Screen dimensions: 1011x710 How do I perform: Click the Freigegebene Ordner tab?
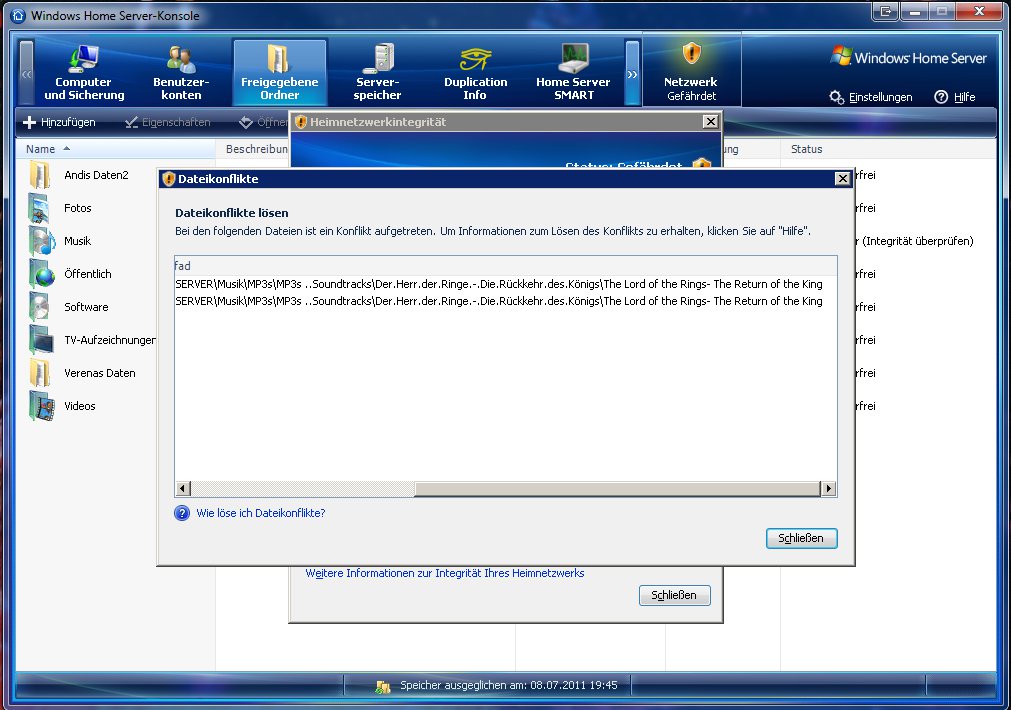coord(279,73)
